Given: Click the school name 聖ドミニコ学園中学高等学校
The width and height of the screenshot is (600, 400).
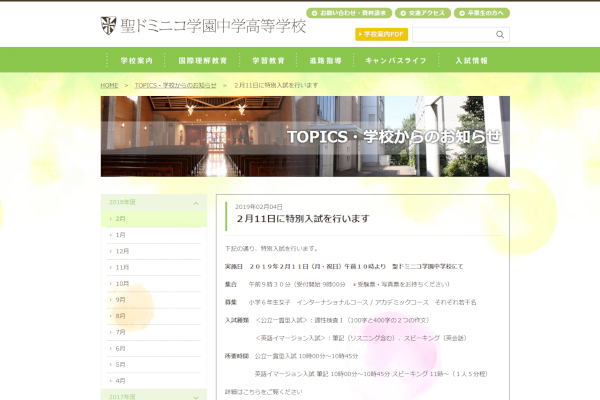Looking at the screenshot, I should pos(213,26).
